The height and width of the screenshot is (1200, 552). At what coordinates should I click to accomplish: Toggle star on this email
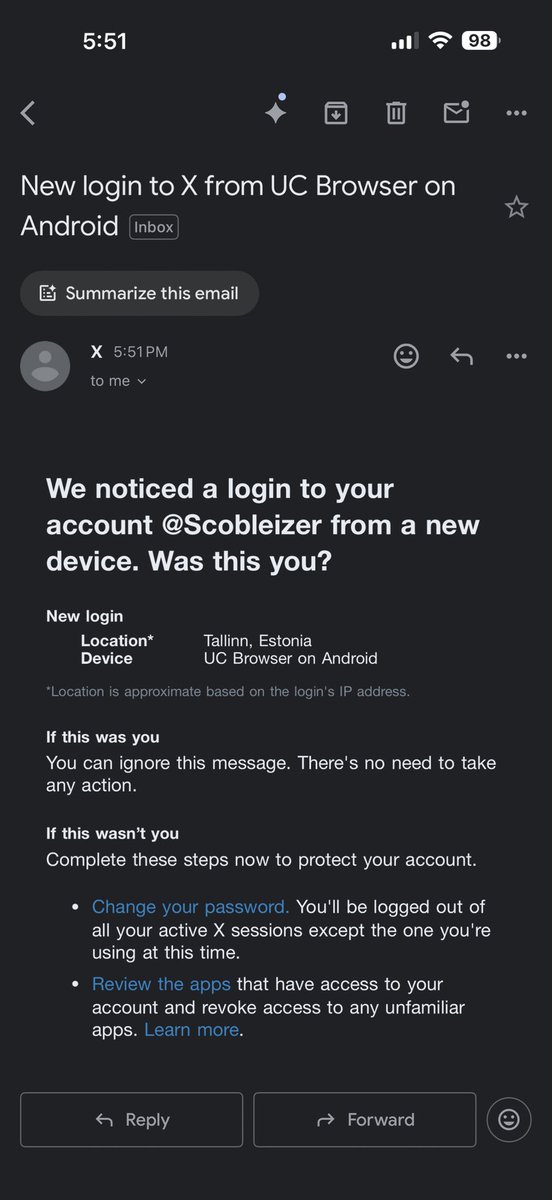(x=516, y=207)
